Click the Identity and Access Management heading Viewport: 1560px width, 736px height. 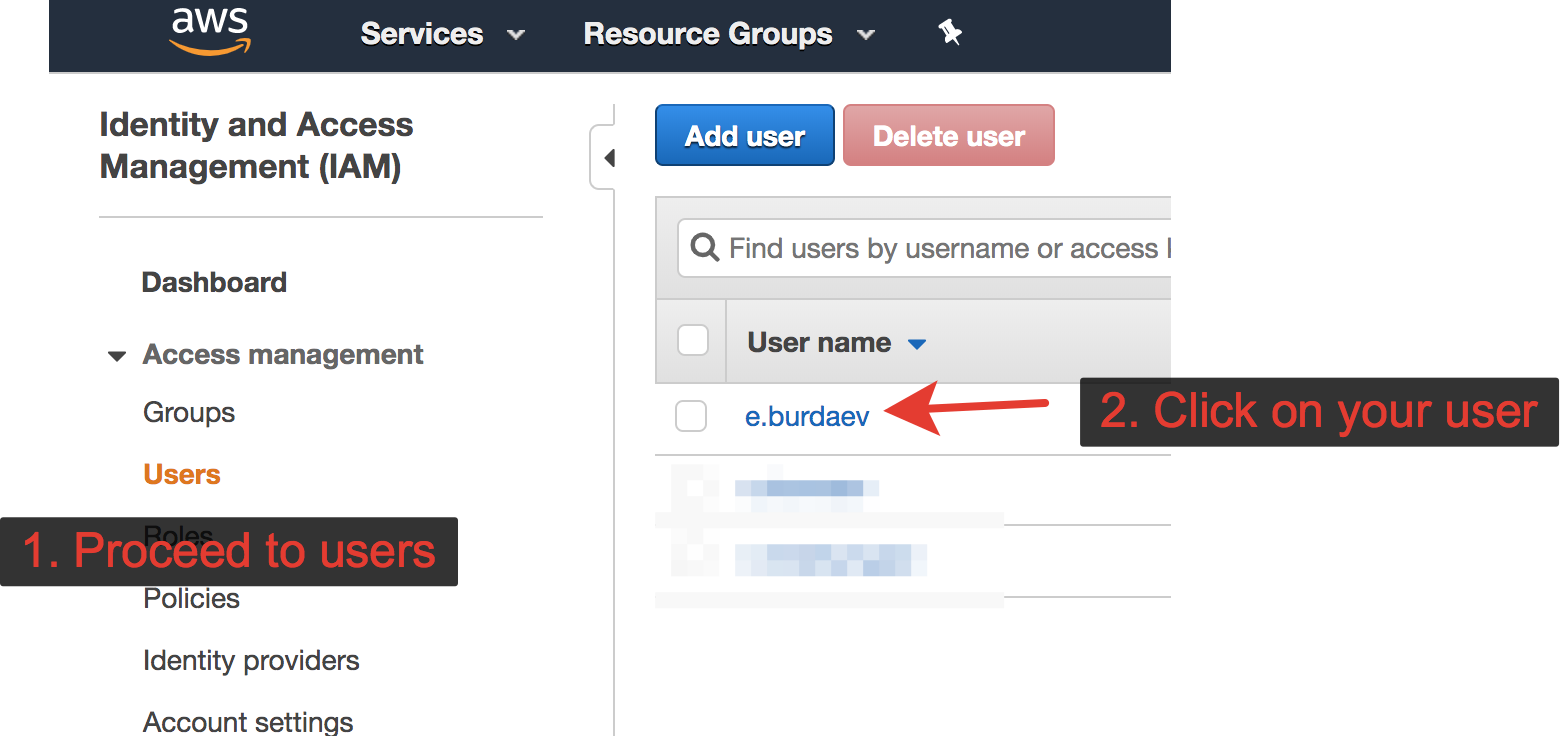click(256, 145)
